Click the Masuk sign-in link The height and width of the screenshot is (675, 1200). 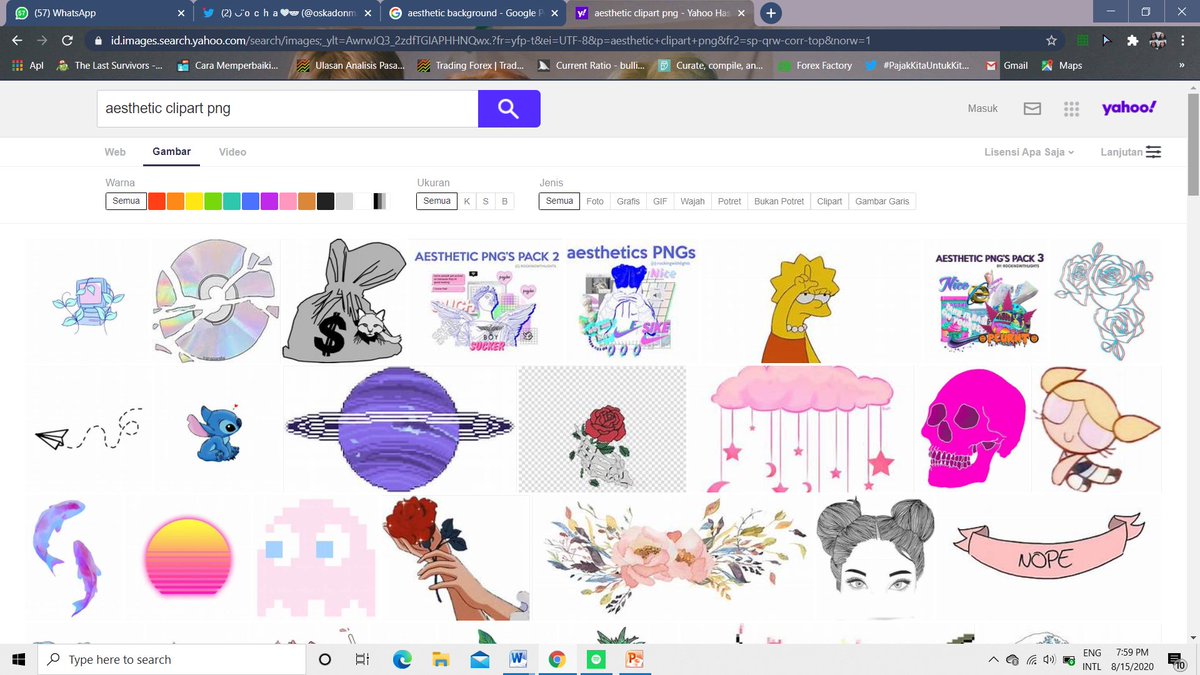pyautogui.click(x=982, y=108)
